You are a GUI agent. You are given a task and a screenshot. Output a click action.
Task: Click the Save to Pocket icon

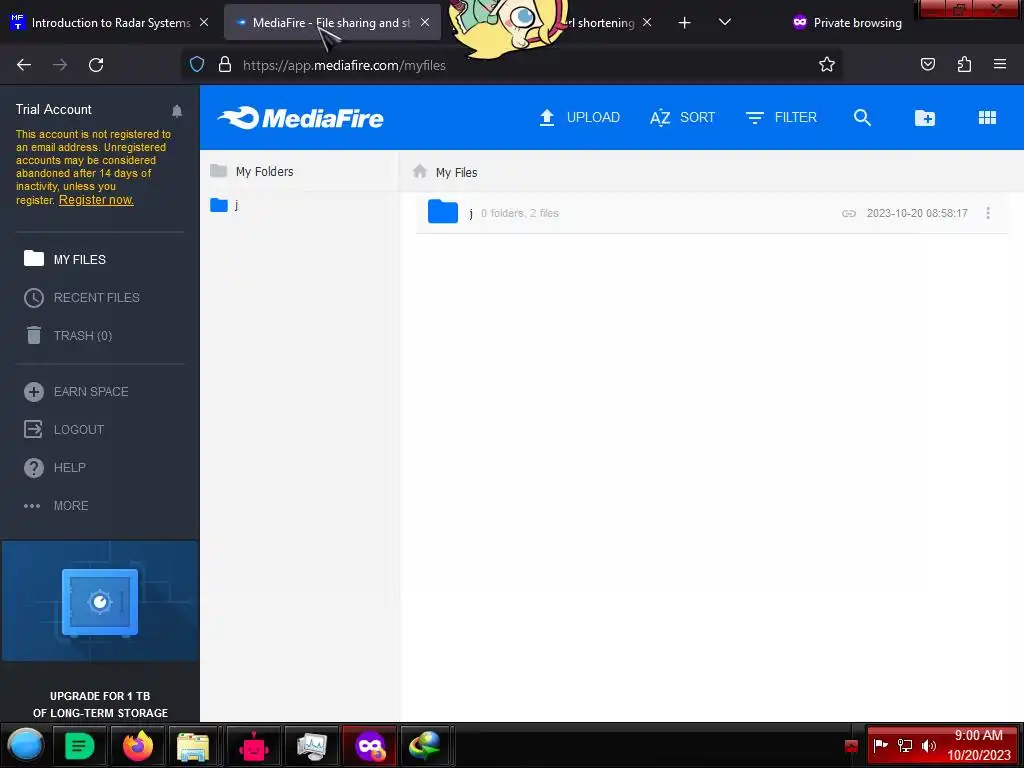(928, 64)
